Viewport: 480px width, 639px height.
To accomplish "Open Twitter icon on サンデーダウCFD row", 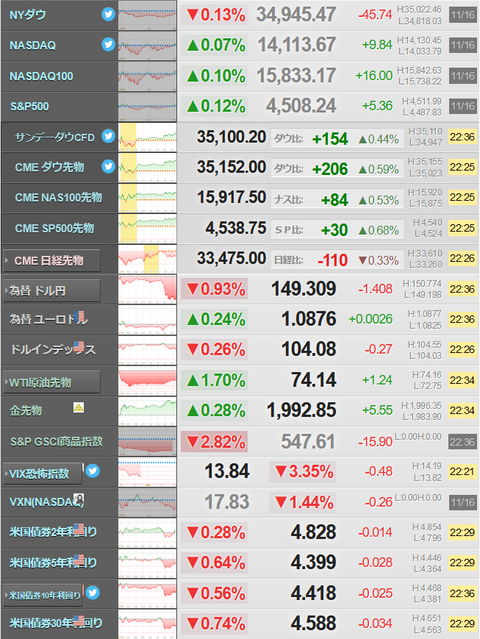I will (108, 136).
